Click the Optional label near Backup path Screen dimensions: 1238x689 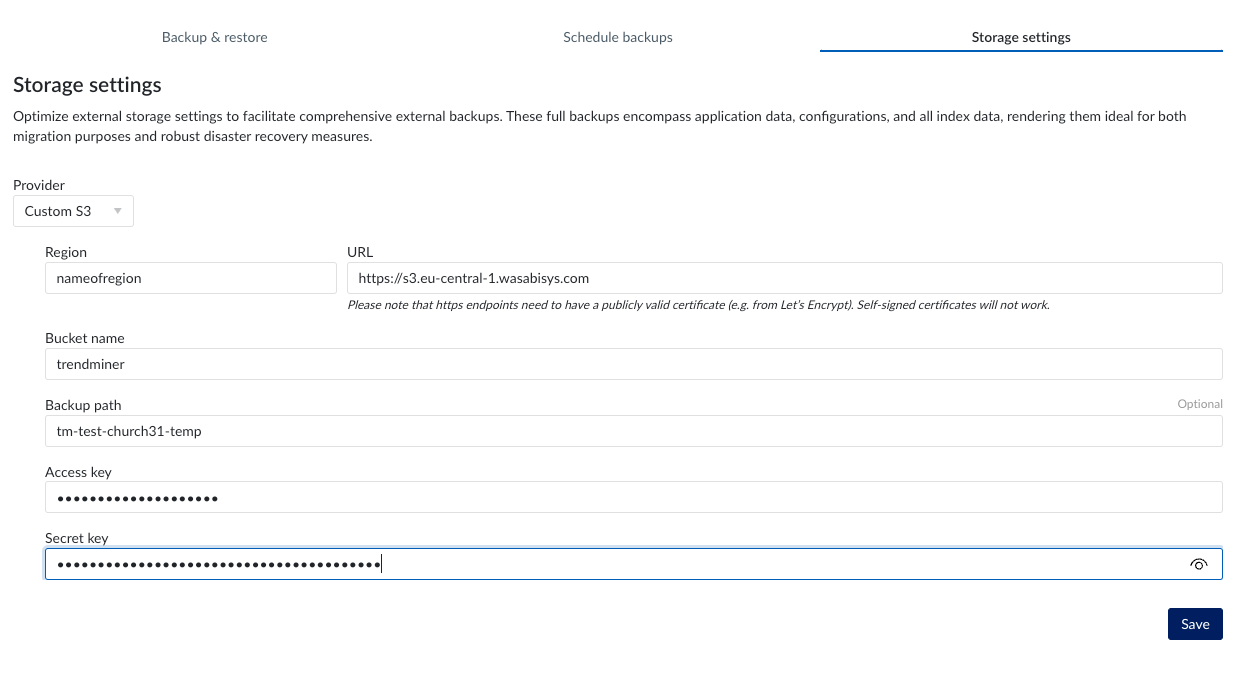(1199, 404)
